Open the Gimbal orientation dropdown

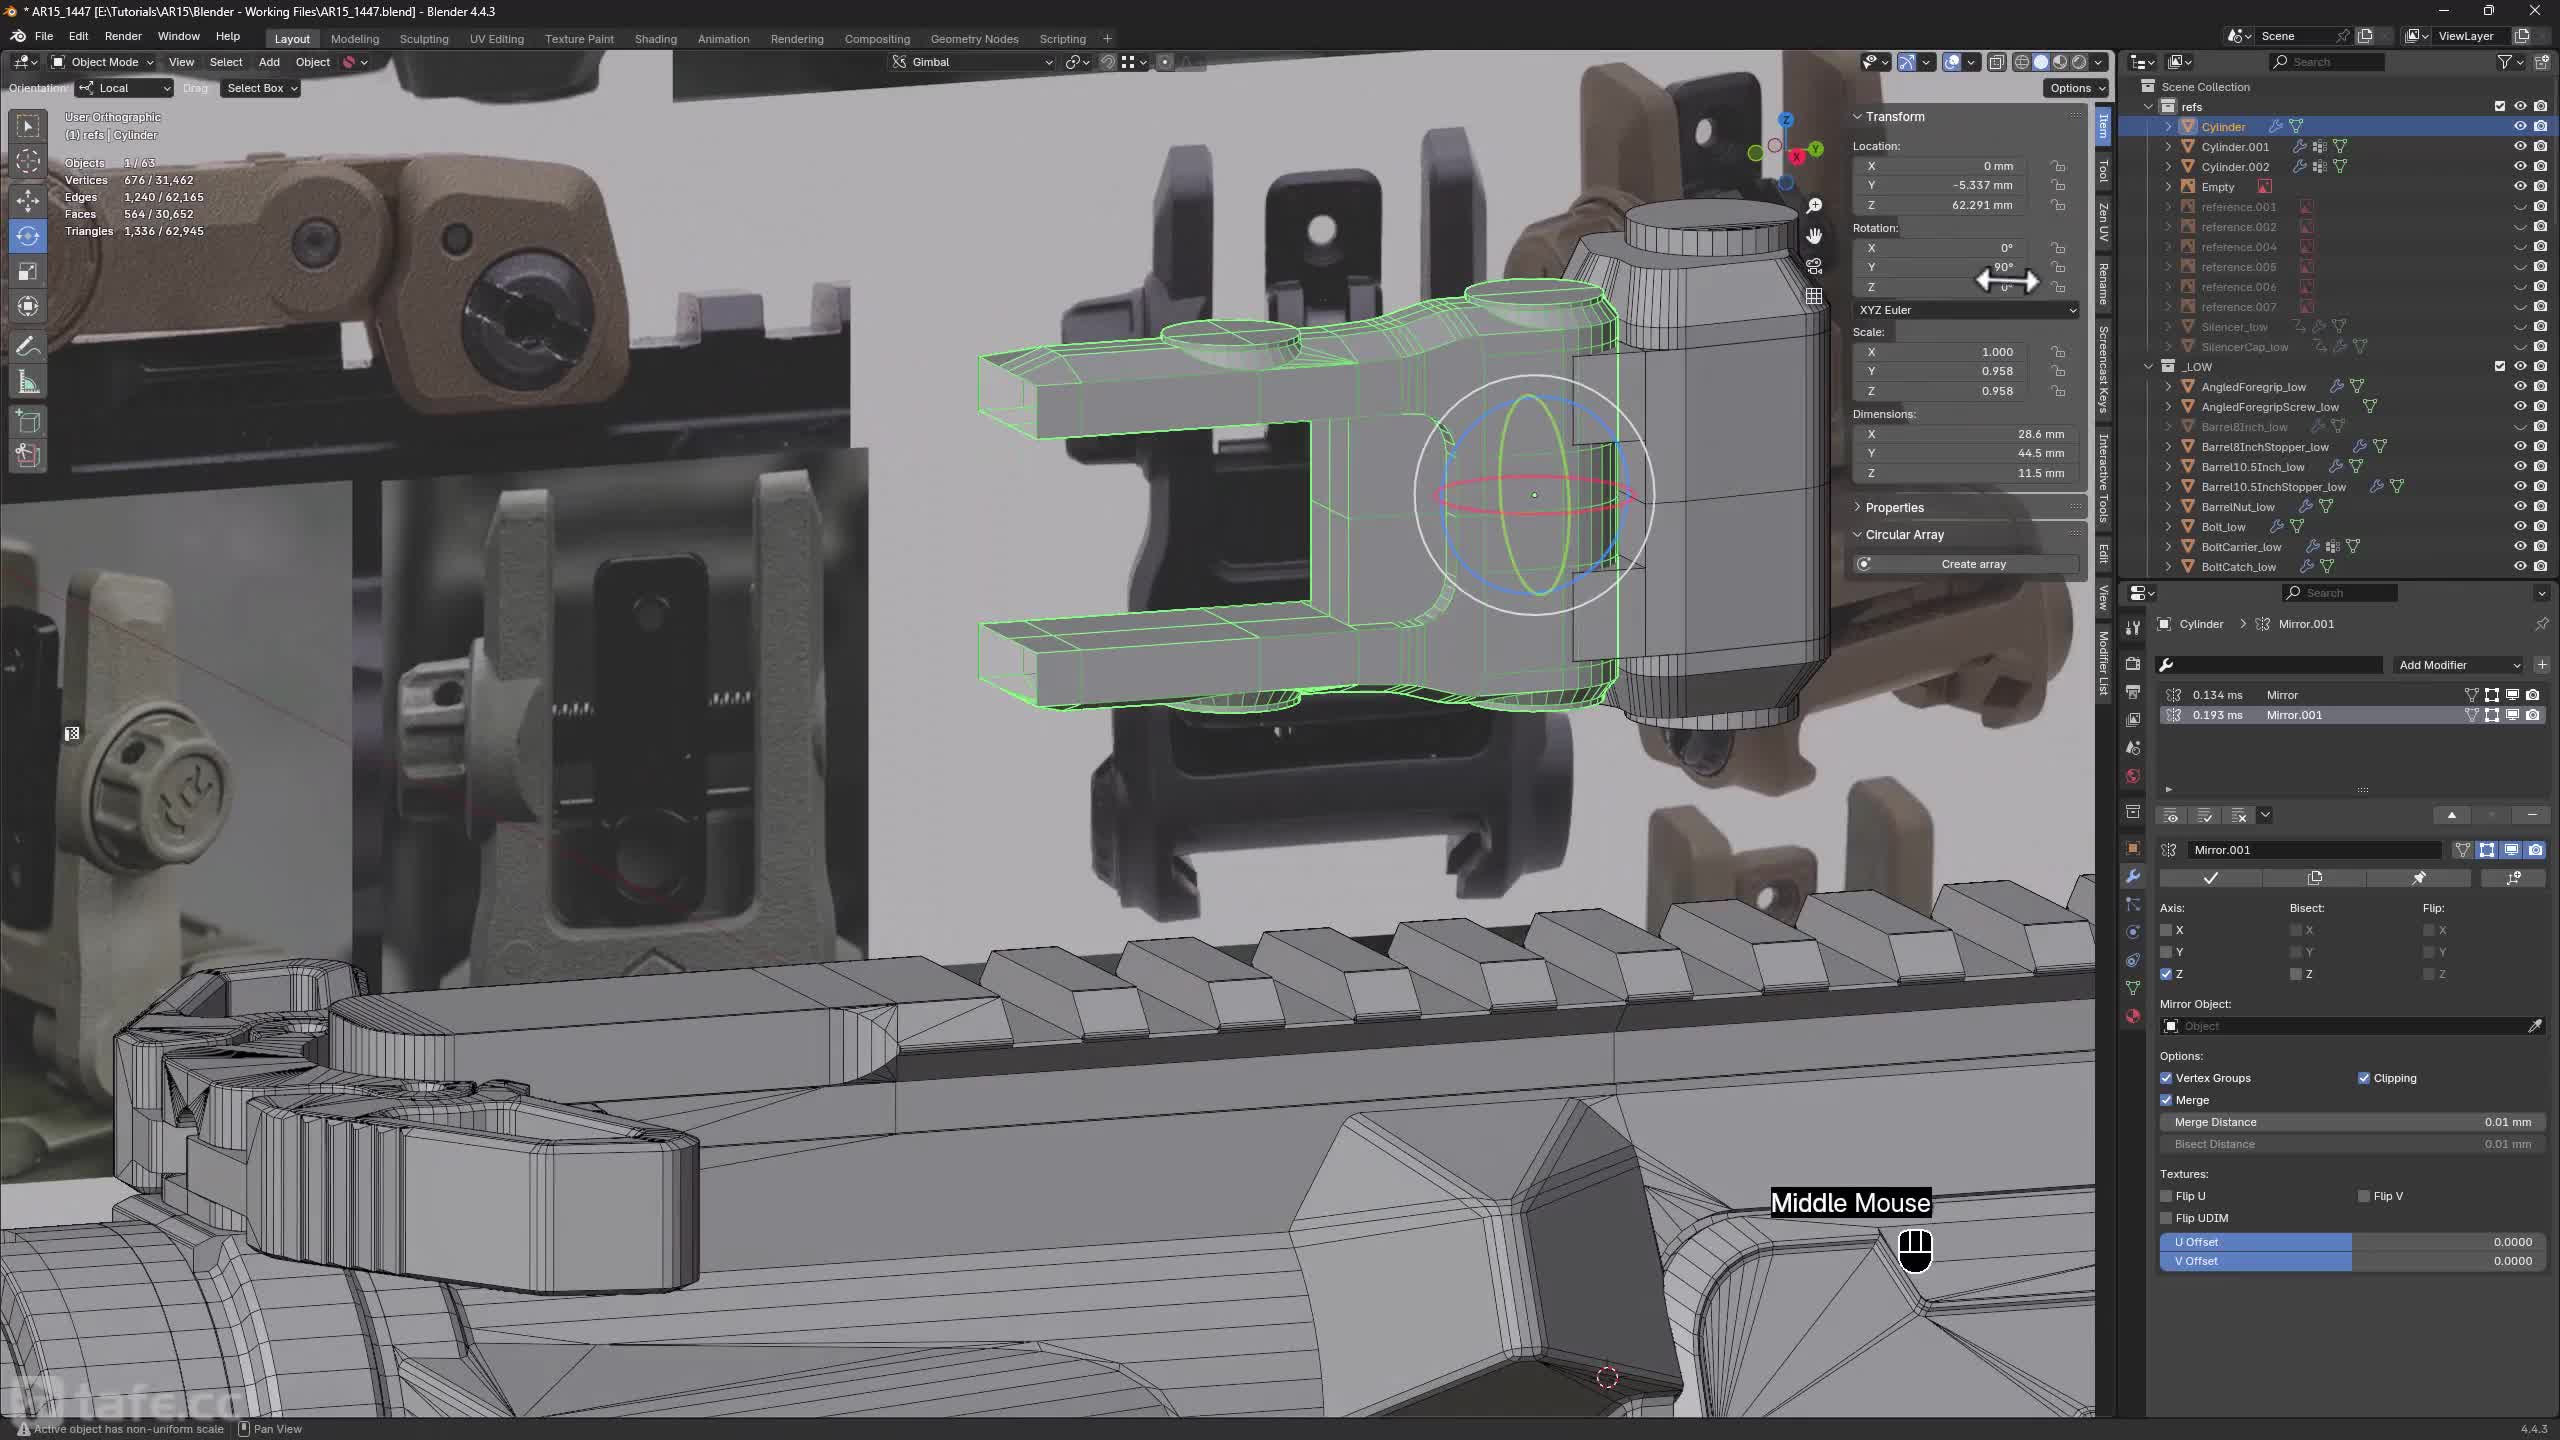pyautogui.click(x=972, y=62)
